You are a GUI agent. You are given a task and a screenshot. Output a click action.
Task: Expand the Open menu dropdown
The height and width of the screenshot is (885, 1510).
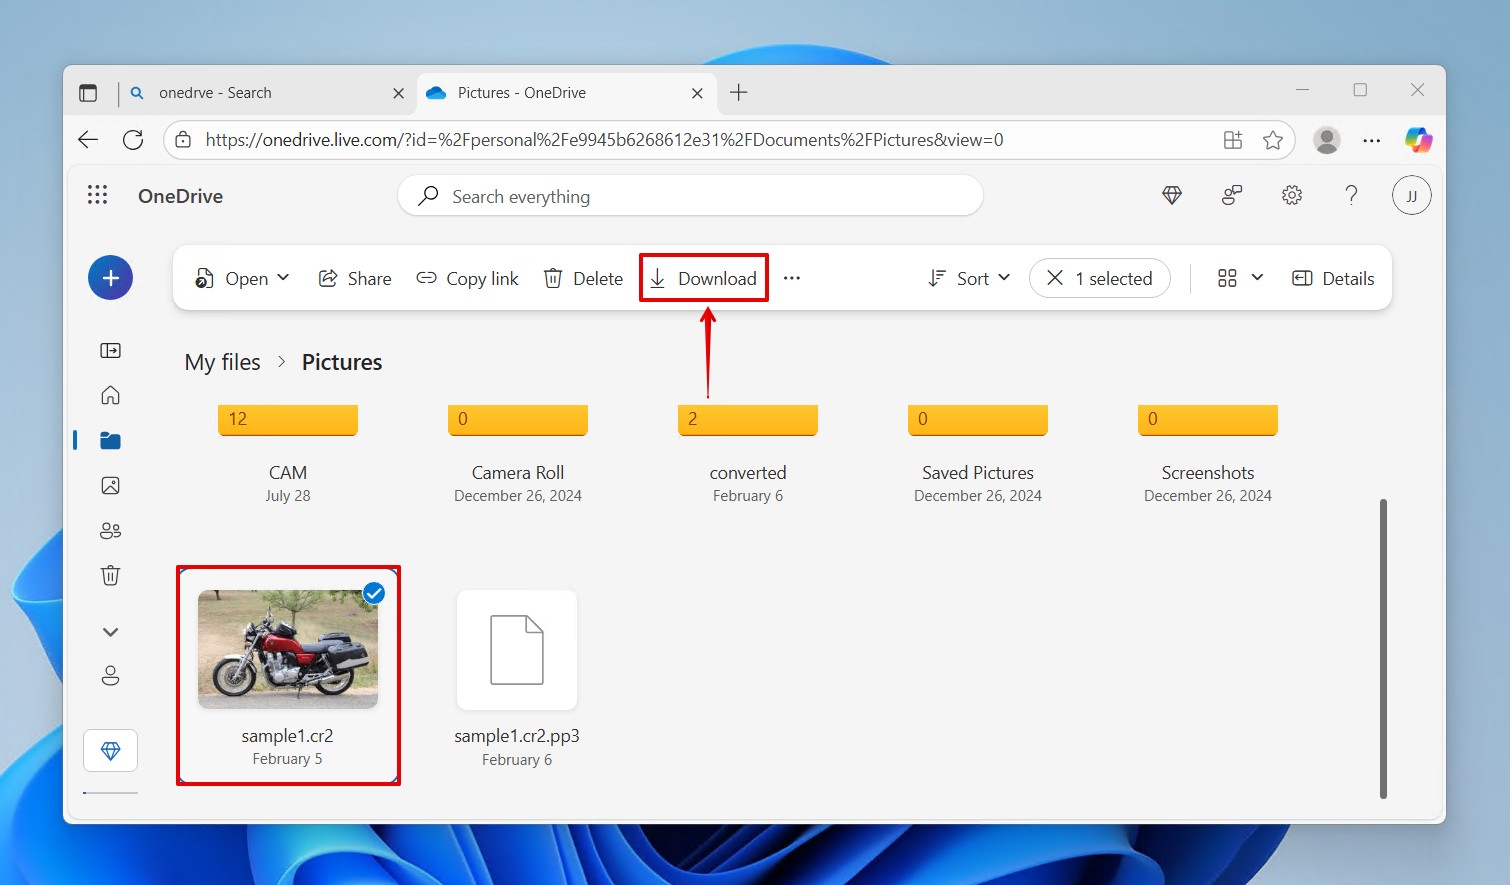pyautogui.click(x=284, y=278)
